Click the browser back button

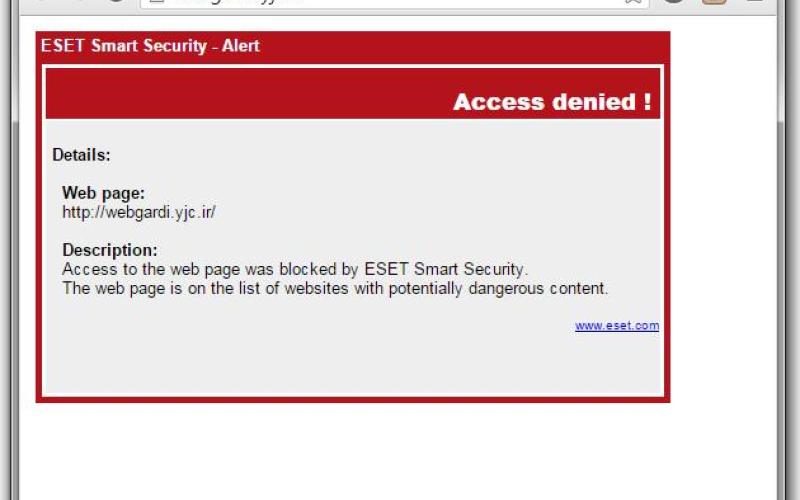click(x=42, y=3)
